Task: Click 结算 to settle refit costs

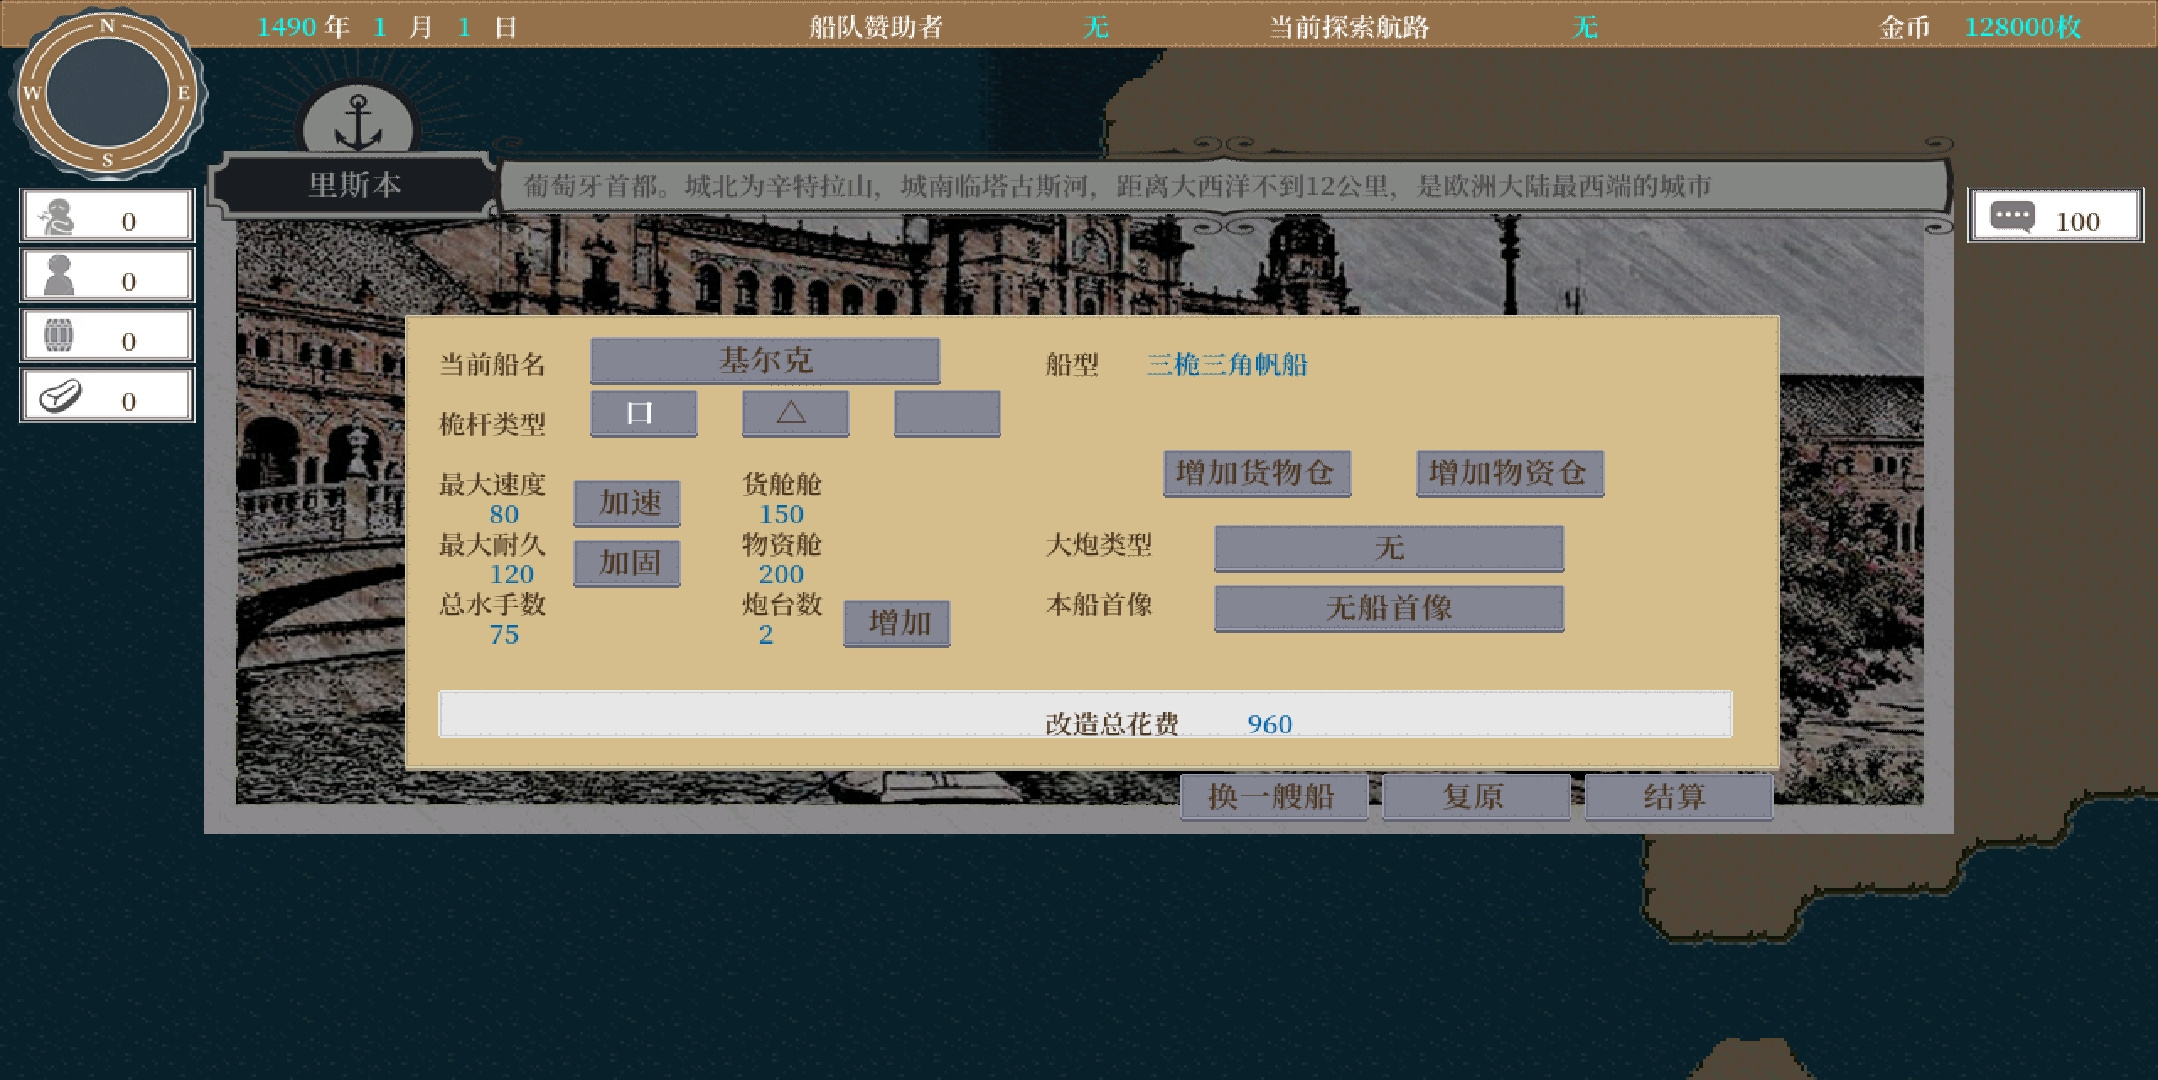Action: pos(1679,796)
